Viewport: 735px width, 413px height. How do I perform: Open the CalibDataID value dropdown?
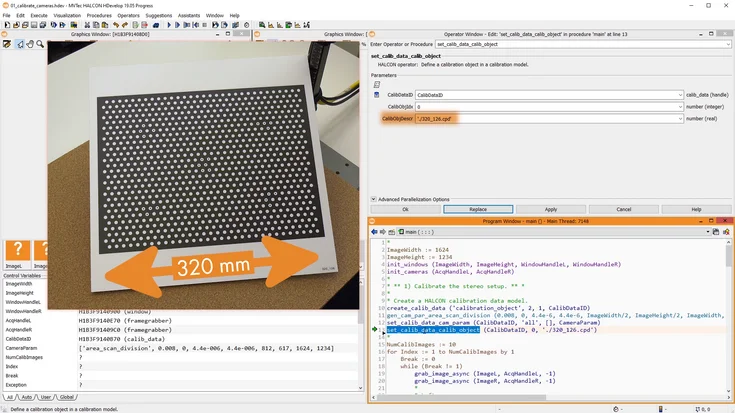tap(678, 94)
